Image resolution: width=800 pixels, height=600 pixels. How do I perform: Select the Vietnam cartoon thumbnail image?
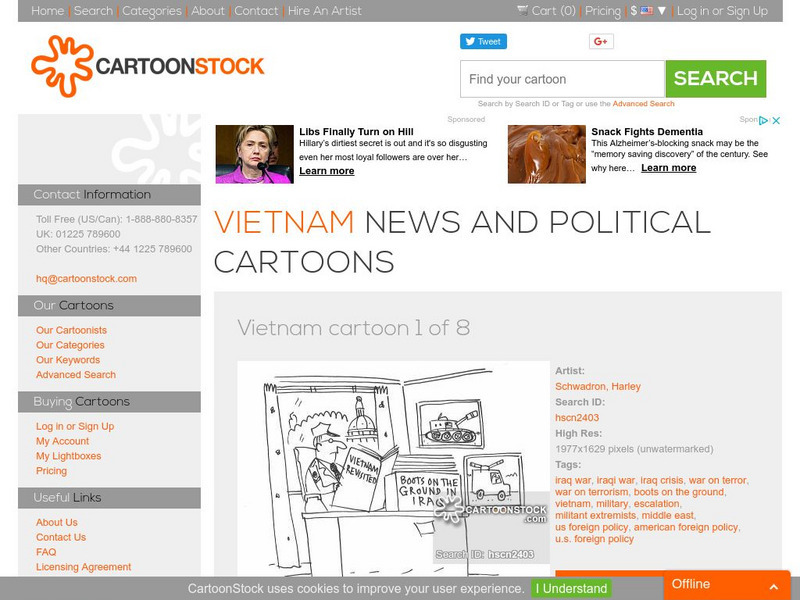coord(393,468)
